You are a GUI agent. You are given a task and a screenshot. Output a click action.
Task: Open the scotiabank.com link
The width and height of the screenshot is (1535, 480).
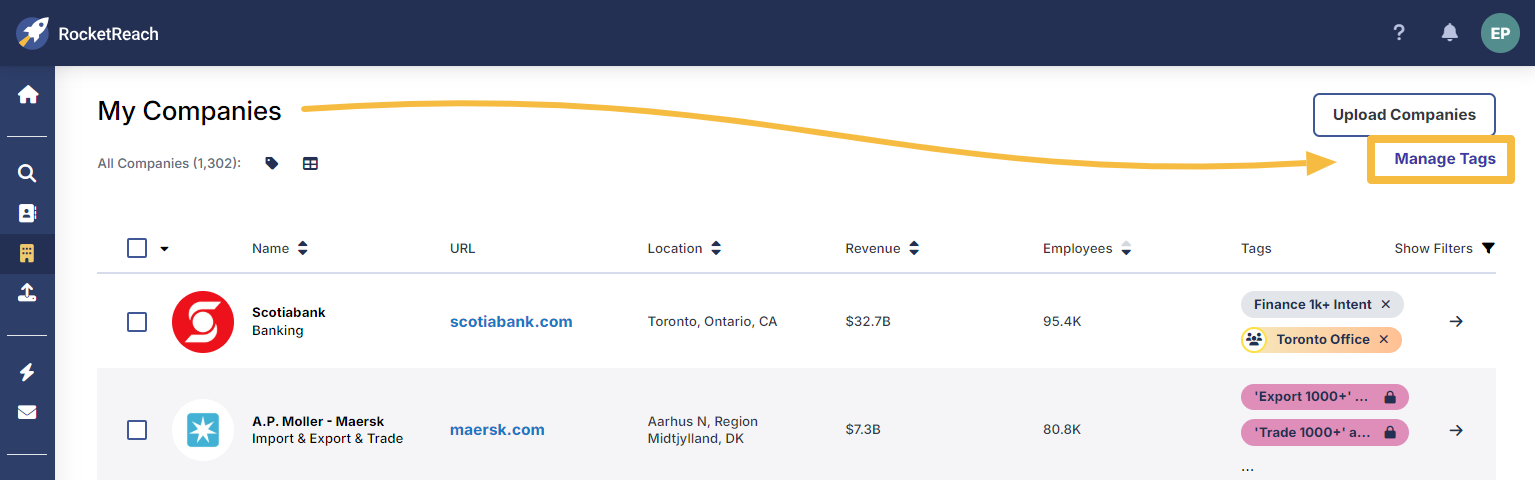click(511, 322)
